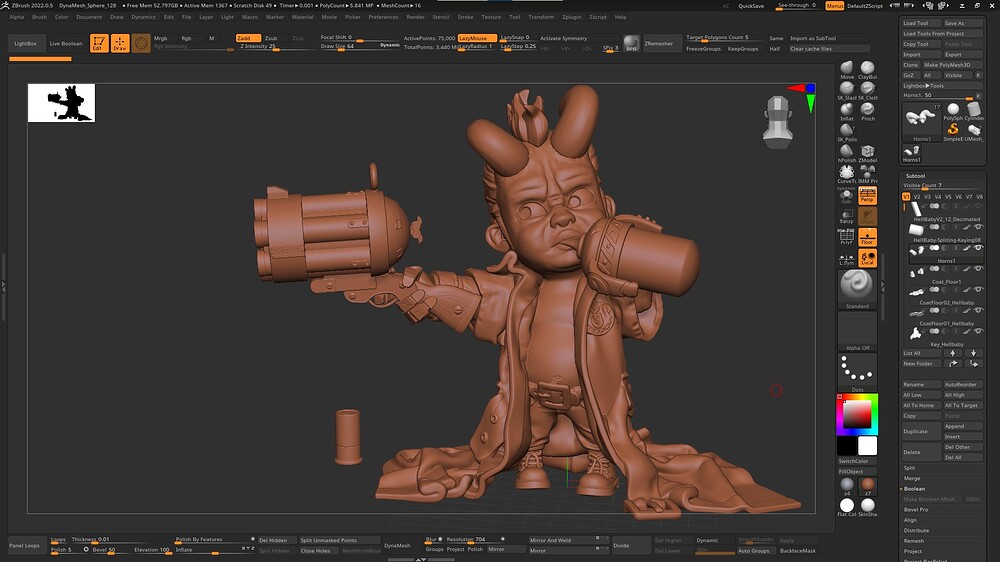Toggle Solo mode
1000x562 pixels.
pyautogui.click(x=847, y=195)
